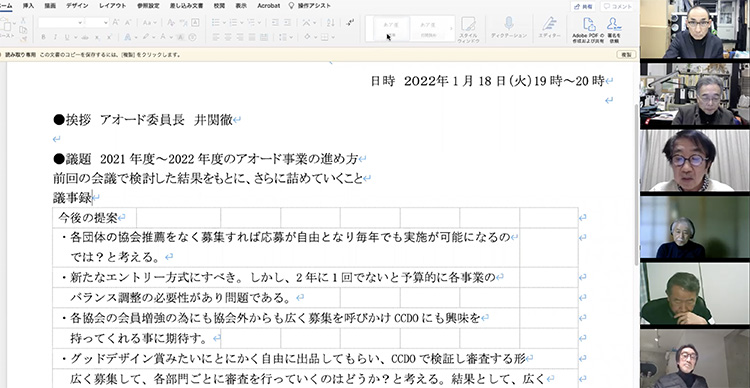Toggle Bold formatting
750x388 pixels.
(x=43, y=37)
